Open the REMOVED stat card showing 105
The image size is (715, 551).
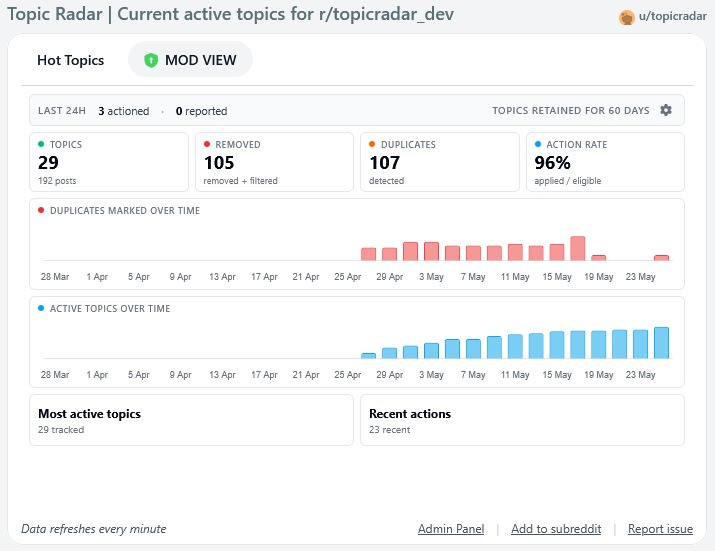click(275, 162)
